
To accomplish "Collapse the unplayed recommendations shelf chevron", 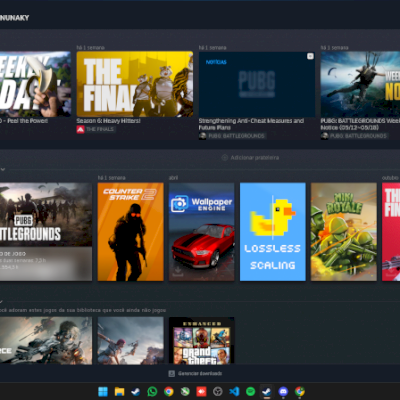I will tap(2, 302).
